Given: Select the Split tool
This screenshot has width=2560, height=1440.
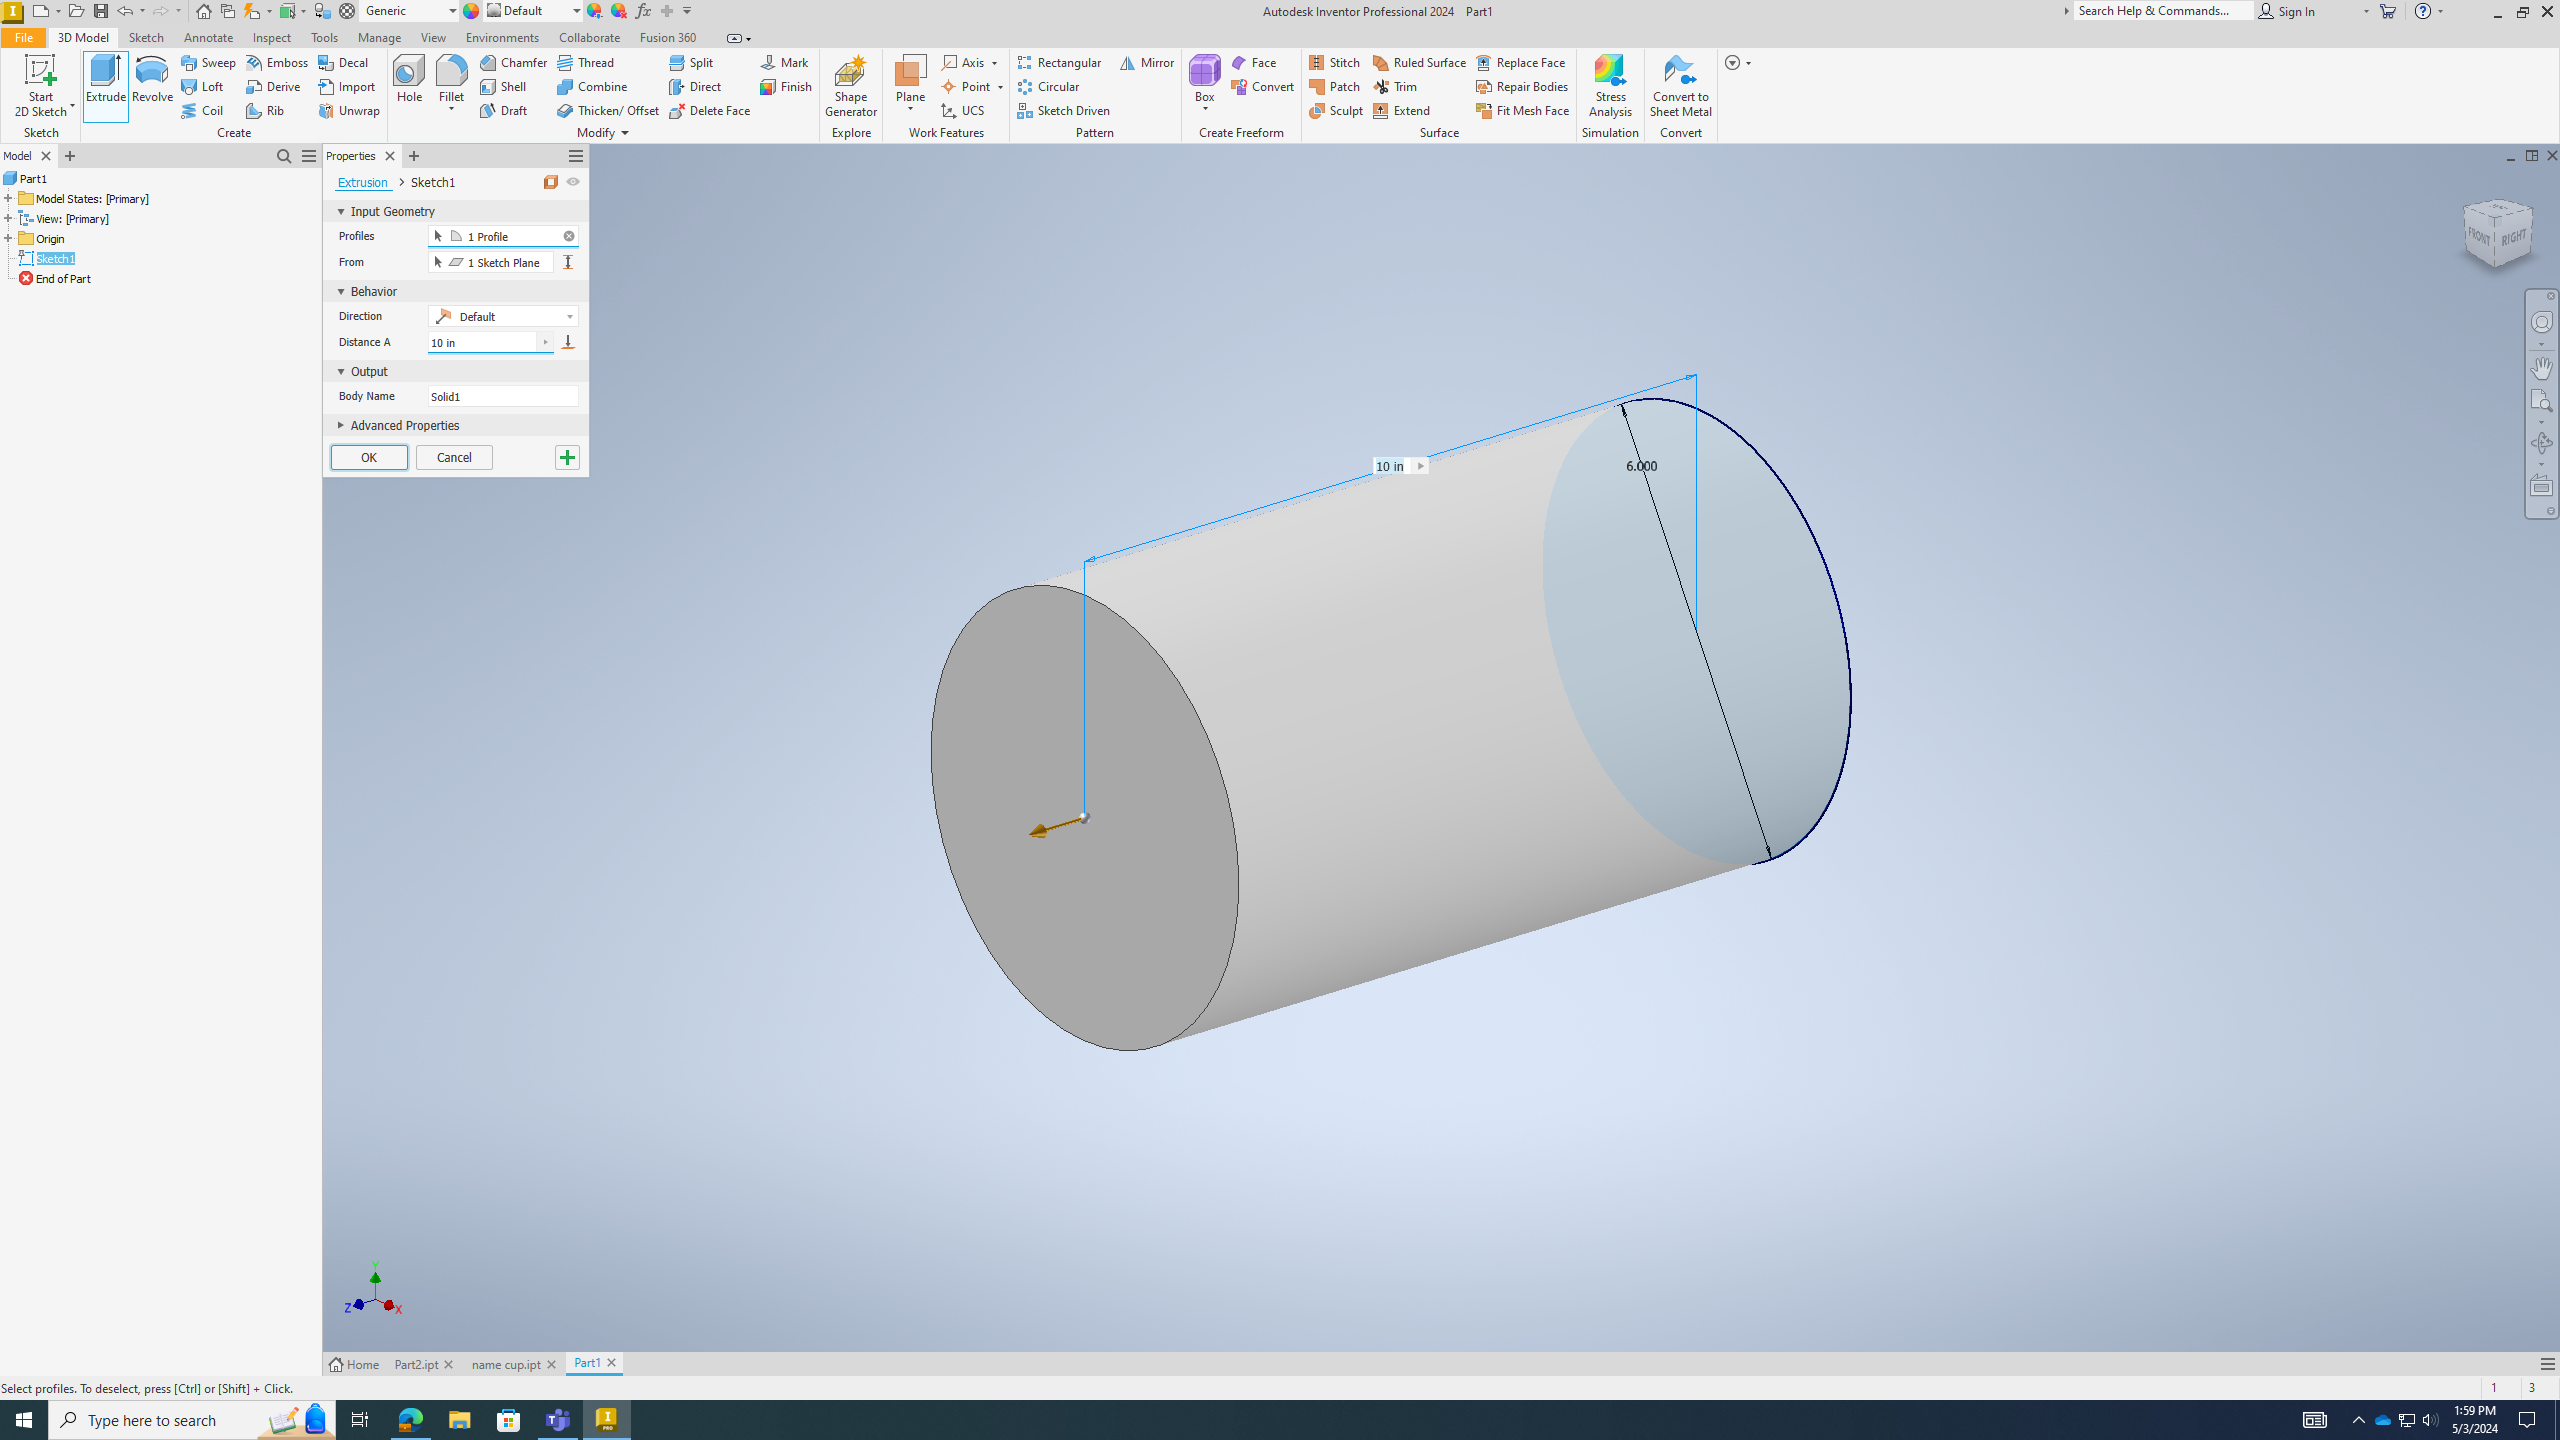Looking at the screenshot, I should click(691, 62).
